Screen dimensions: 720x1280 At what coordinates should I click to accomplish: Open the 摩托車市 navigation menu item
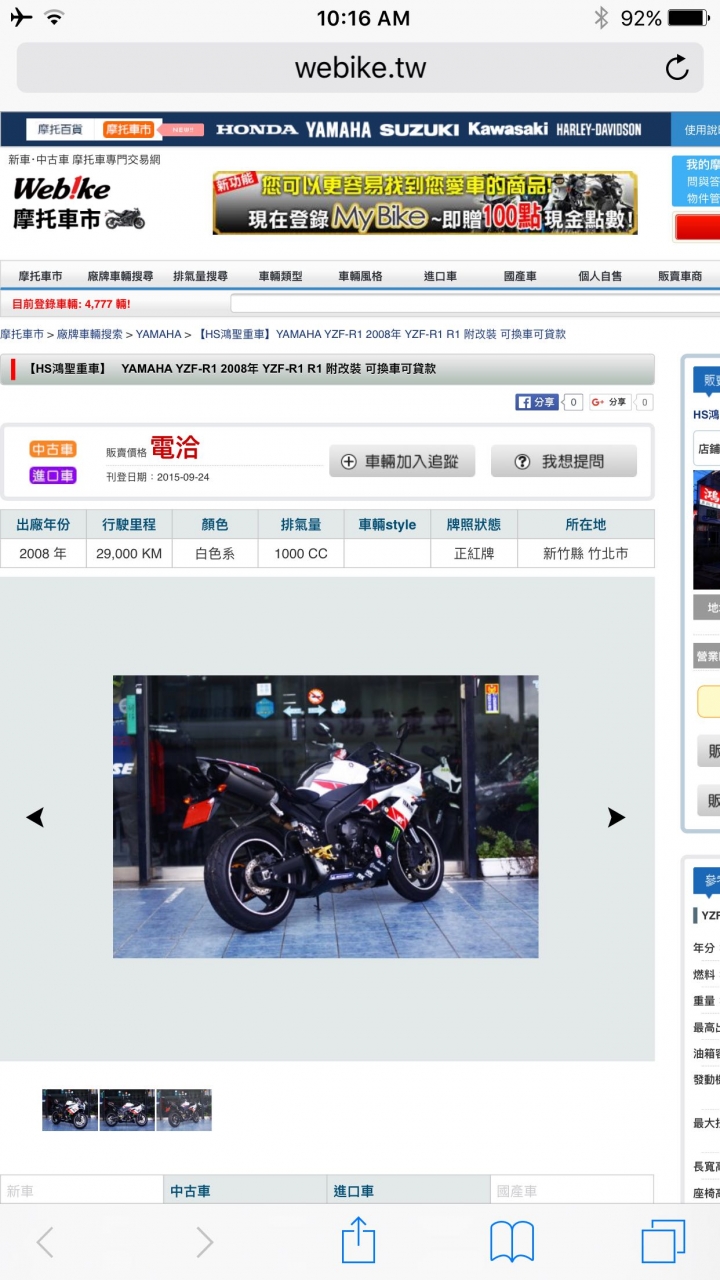coord(40,276)
